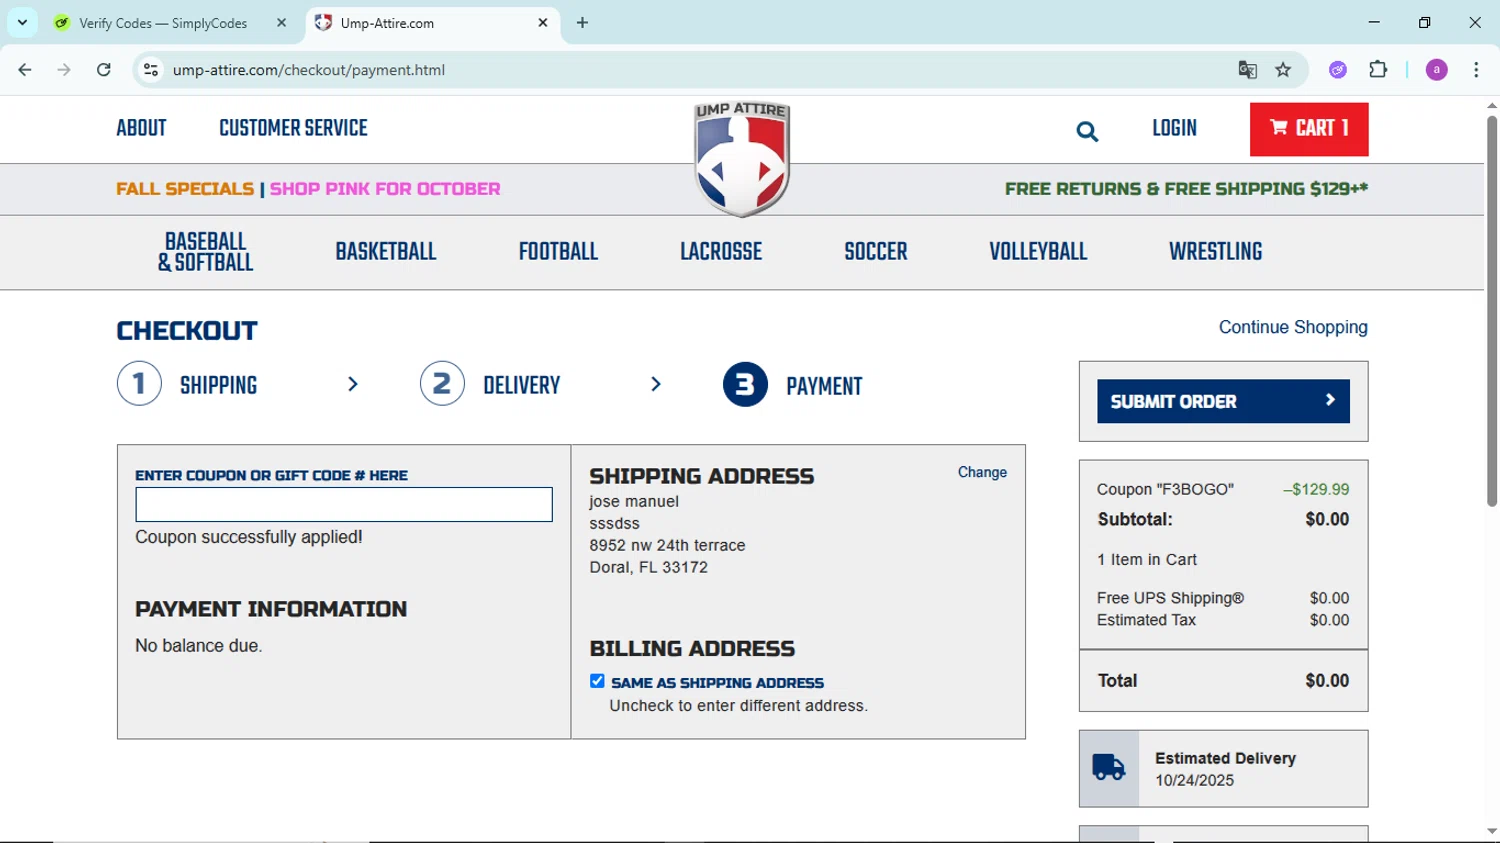The image size is (1500, 843).
Task: Select the Ump-Attire.com tab
Action: coord(432,23)
